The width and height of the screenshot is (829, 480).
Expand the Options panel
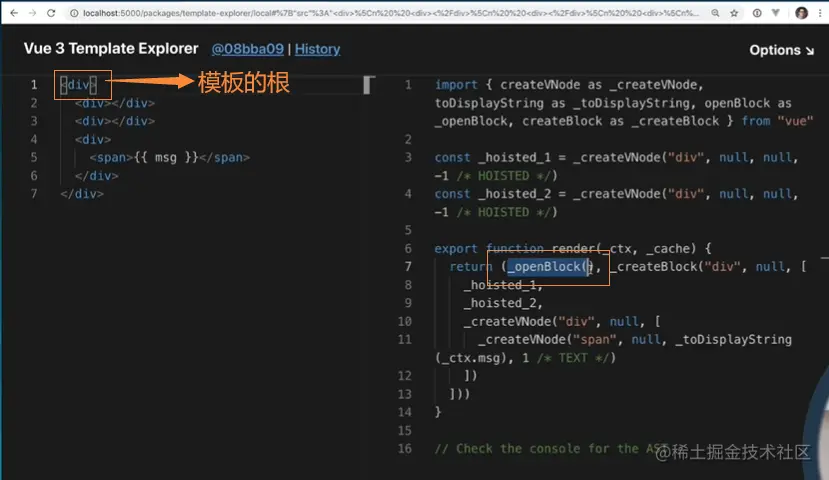pos(781,50)
